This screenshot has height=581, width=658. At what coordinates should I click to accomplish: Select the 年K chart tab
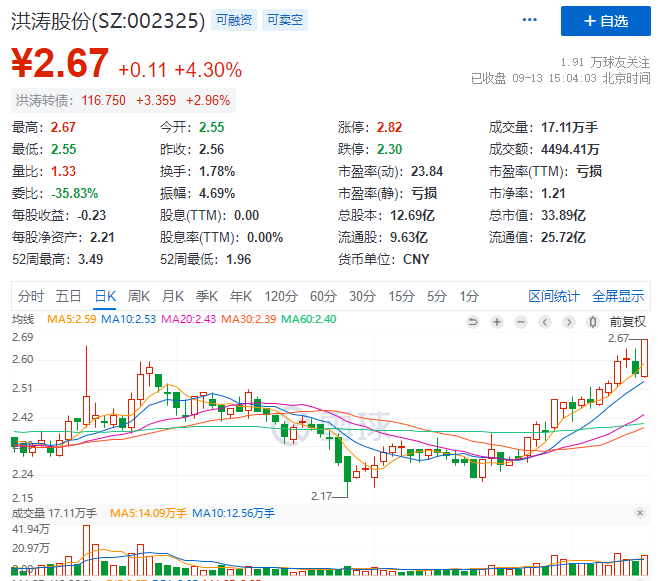(241, 296)
